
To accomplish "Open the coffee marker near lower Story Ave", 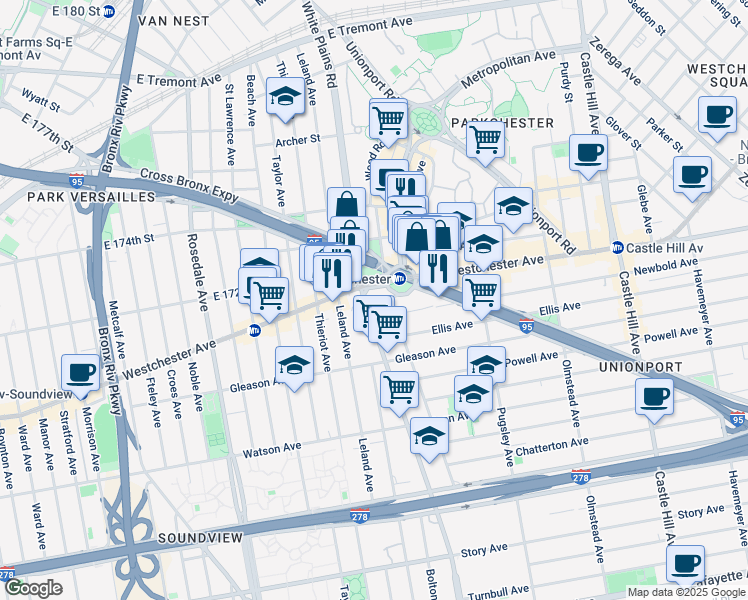I will (685, 563).
